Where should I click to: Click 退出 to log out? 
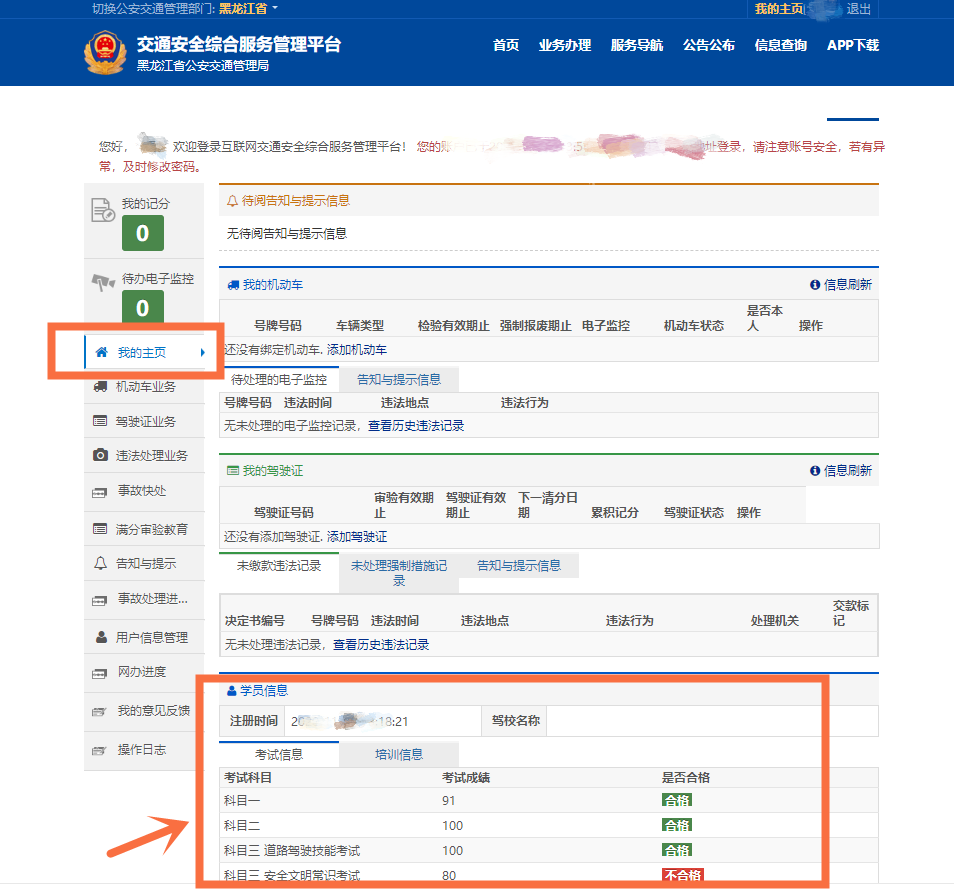pyautogui.click(x=858, y=9)
